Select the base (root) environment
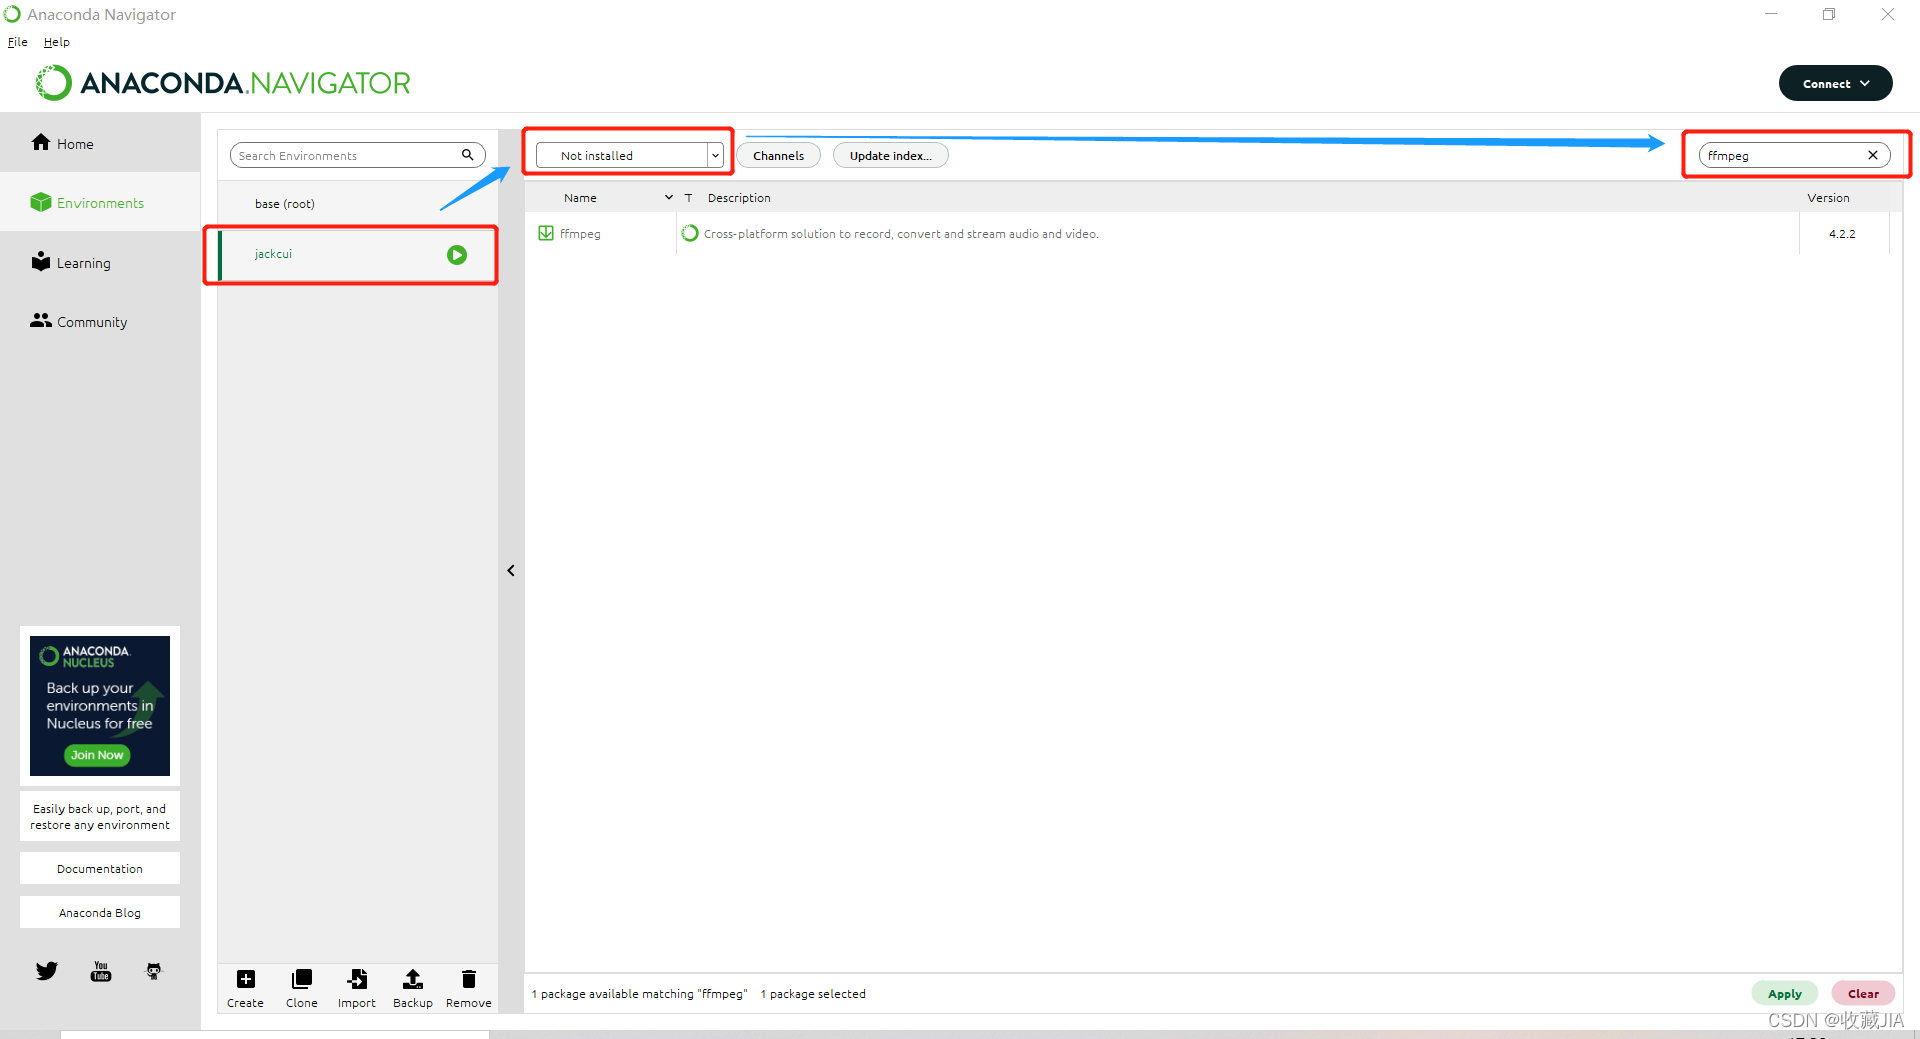 [357, 203]
